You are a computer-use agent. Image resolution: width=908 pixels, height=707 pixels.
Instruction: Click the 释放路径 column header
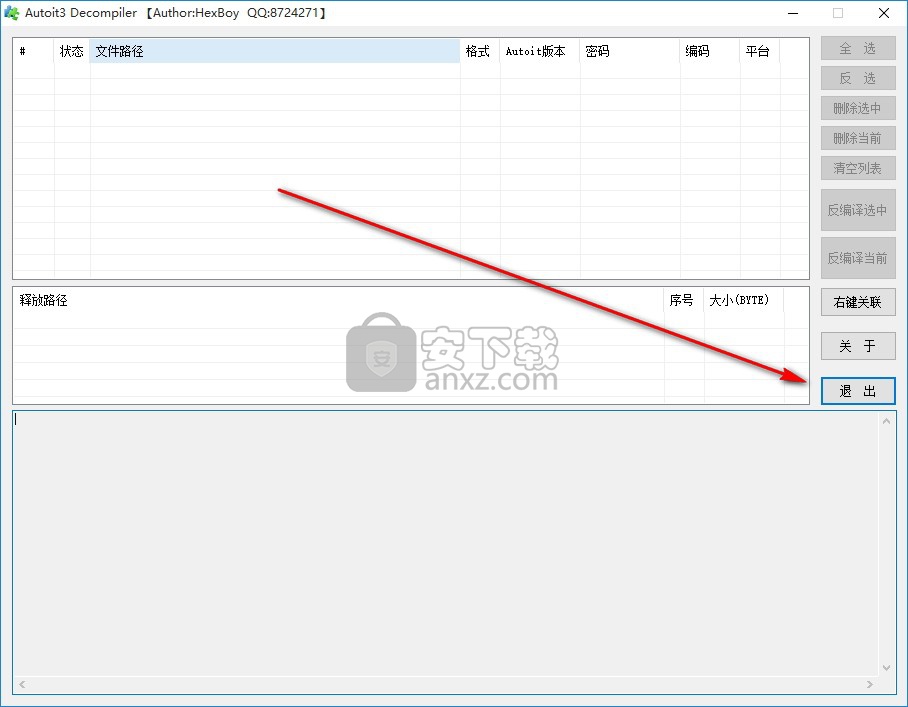point(339,300)
